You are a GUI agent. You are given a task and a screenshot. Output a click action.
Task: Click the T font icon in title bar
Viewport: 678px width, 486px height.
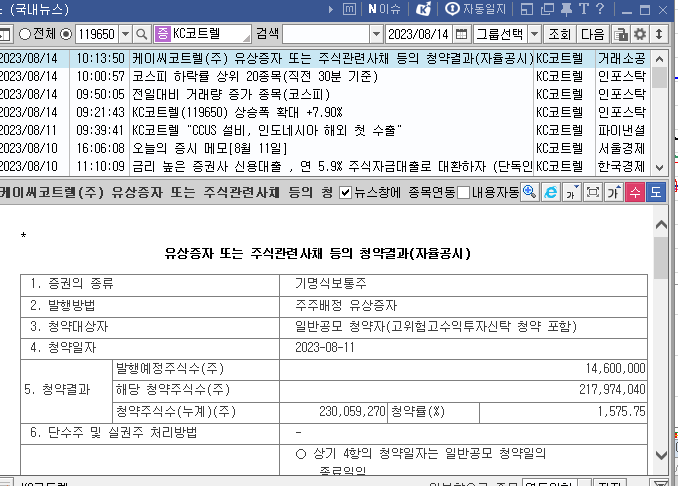click(x=584, y=9)
